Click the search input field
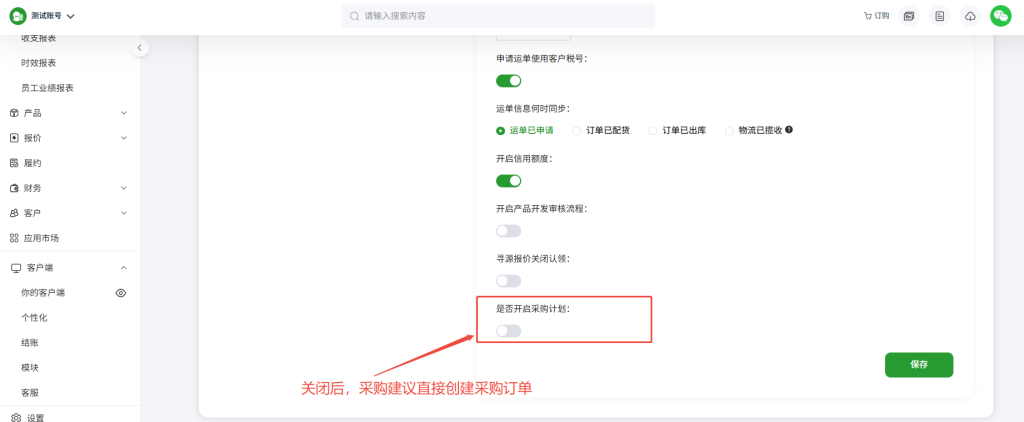Image resolution: width=1024 pixels, height=422 pixels. click(500, 16)
